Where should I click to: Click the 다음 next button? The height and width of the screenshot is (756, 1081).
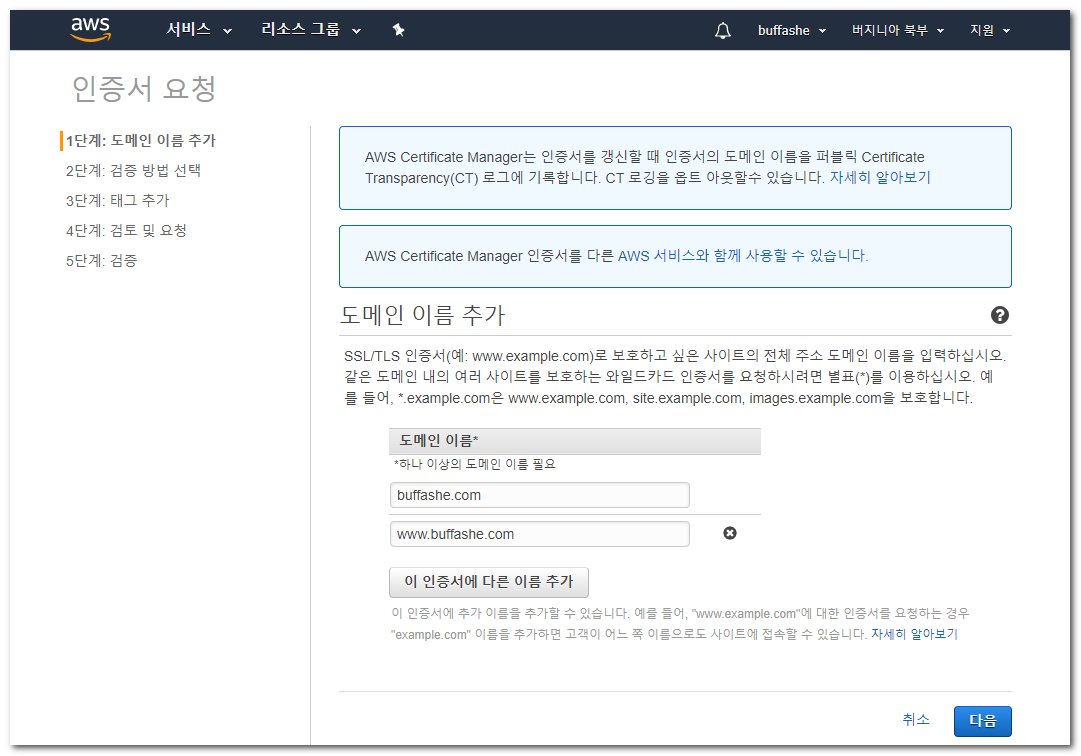tap(982, 721)
